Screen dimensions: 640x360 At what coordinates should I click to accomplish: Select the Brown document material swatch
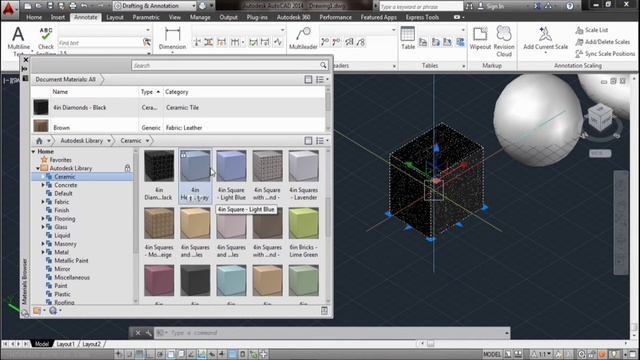pos(41,127)
